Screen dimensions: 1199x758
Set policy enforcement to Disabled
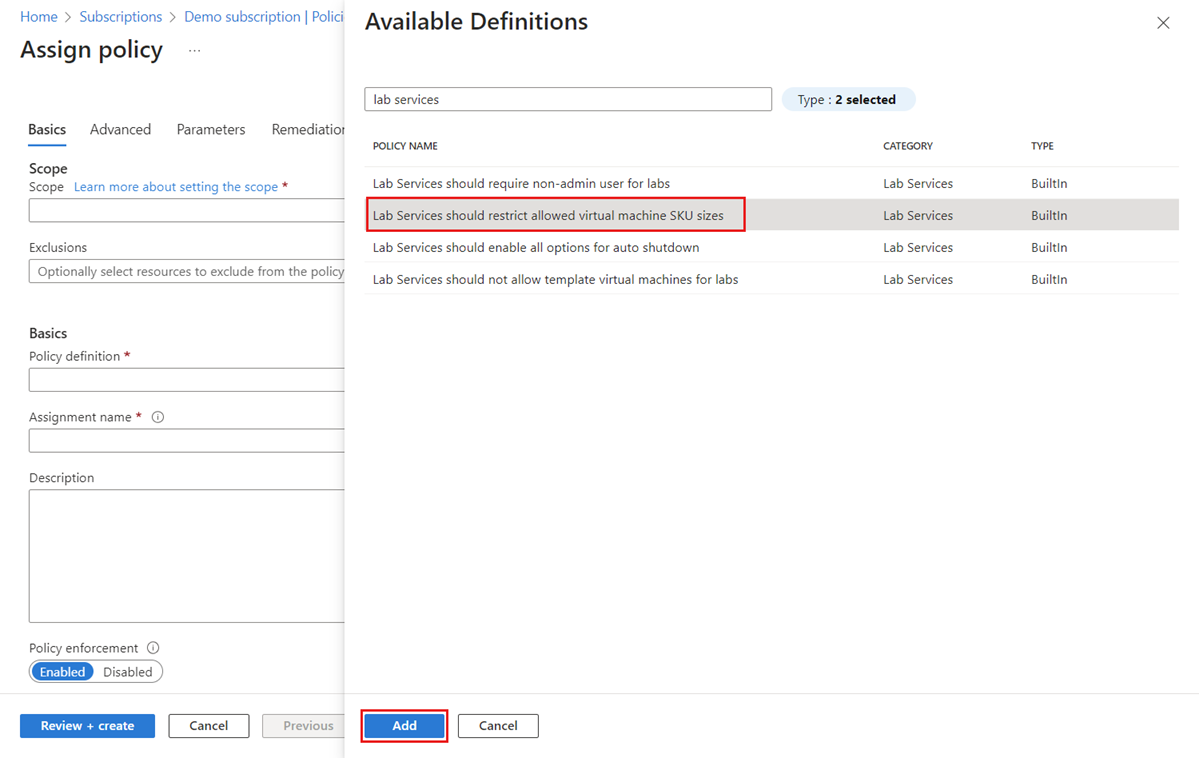pos(128,672)
